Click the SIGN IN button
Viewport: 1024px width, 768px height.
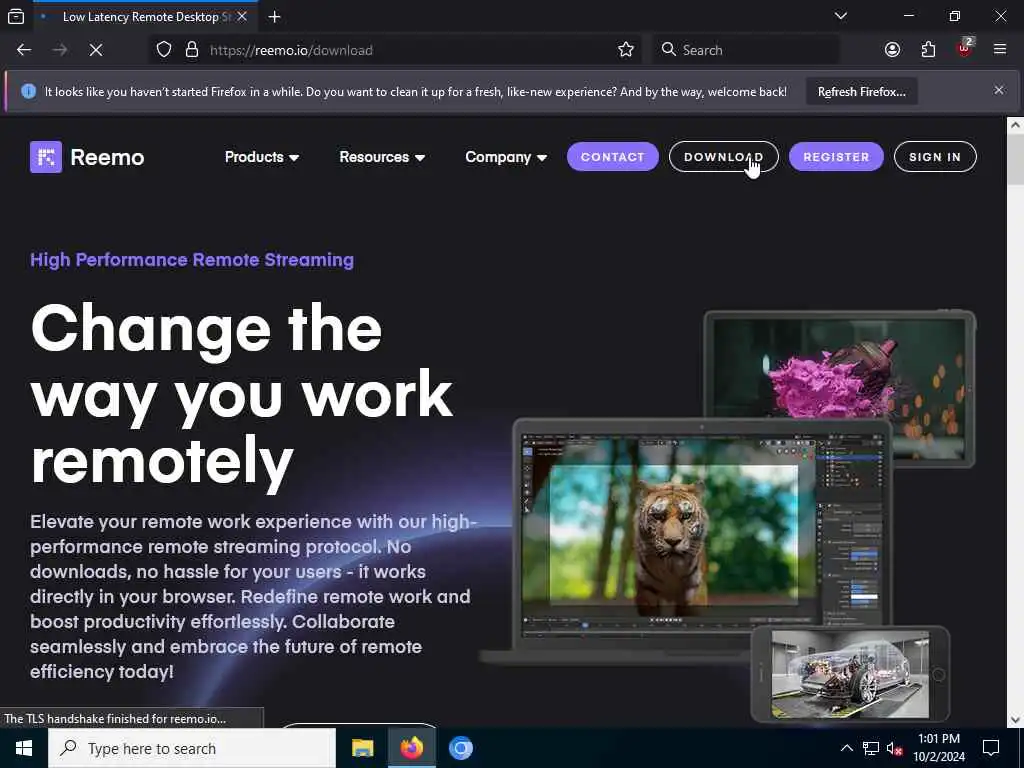(935, 157)
